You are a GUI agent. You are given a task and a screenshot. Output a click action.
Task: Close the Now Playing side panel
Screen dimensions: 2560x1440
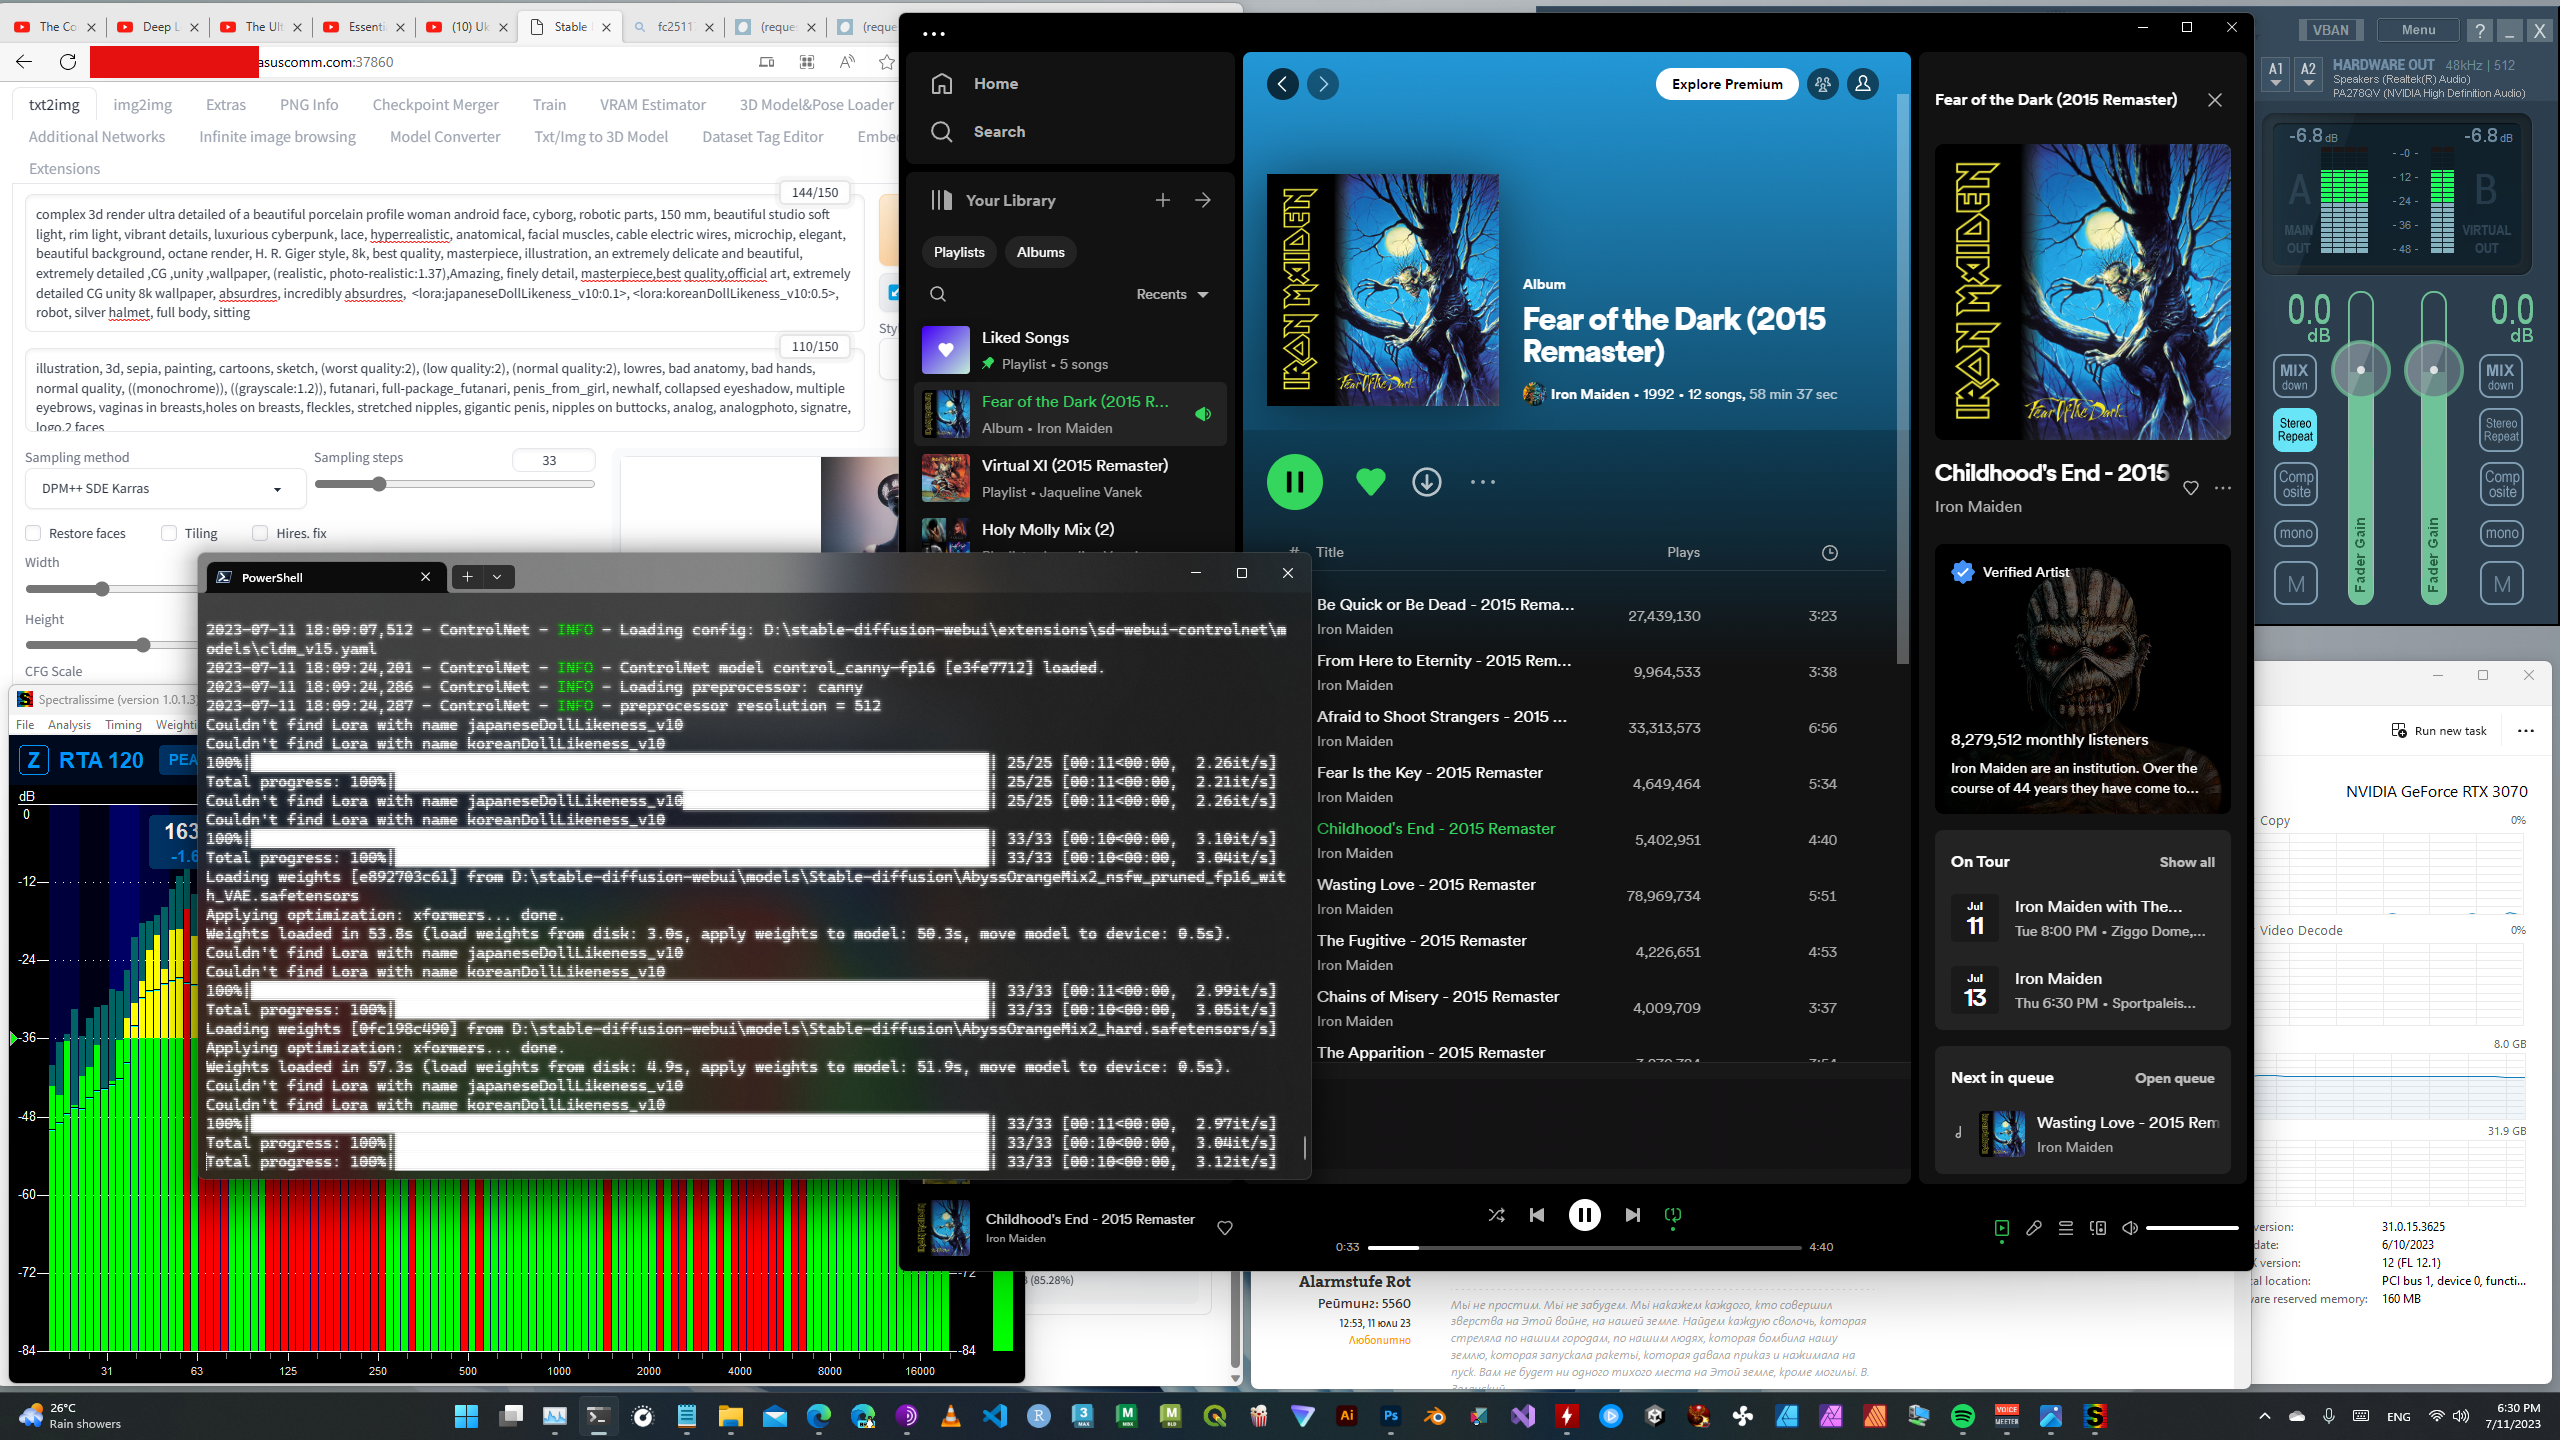coord(2215,100)
